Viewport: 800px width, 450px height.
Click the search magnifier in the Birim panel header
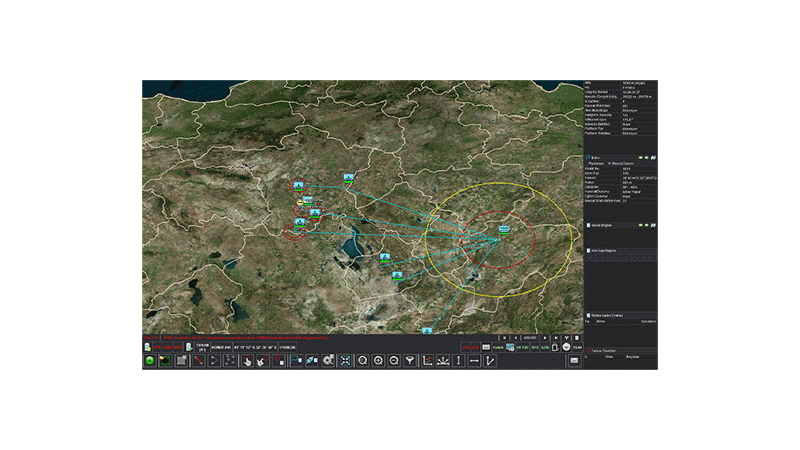pyautogui.click(x=588, y=158)
